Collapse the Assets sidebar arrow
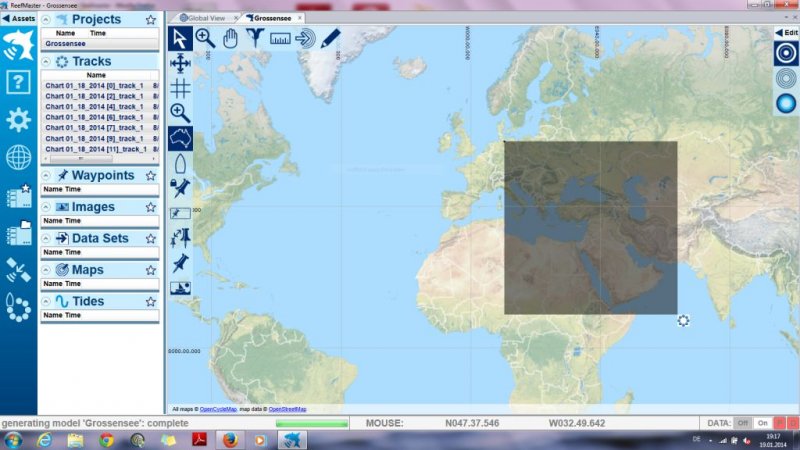Screen dimensions: 800x450 6,18
